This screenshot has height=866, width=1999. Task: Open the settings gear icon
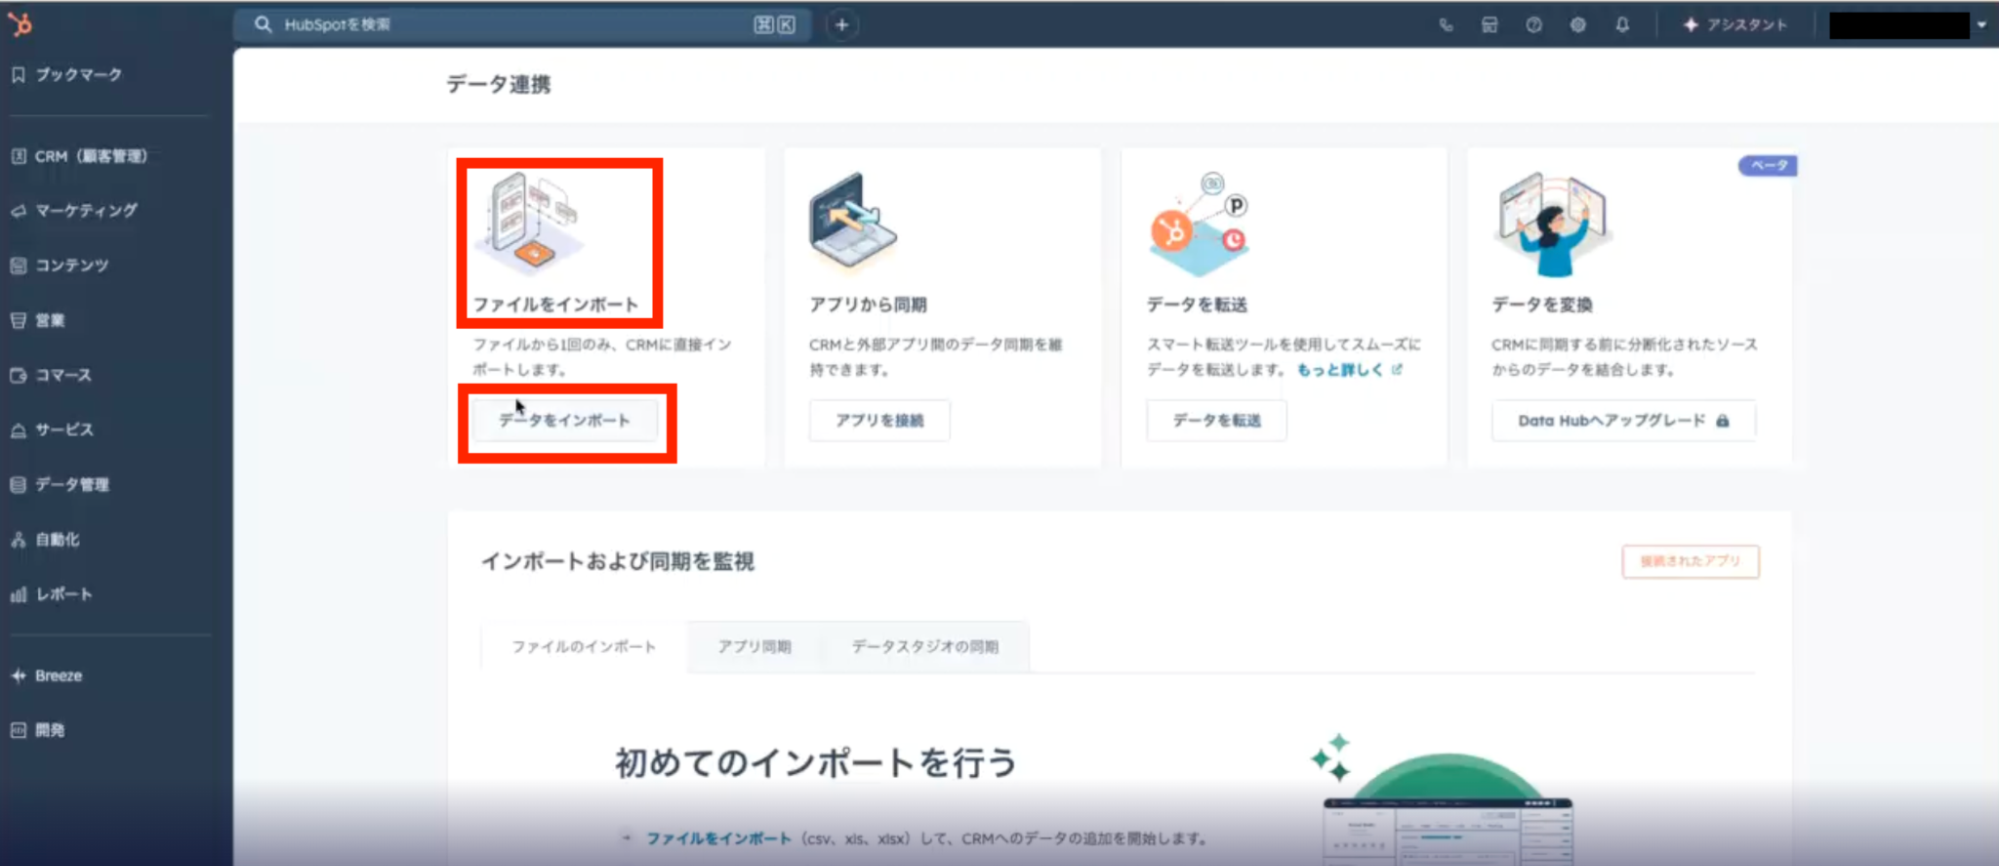(x=1578, y=25)
